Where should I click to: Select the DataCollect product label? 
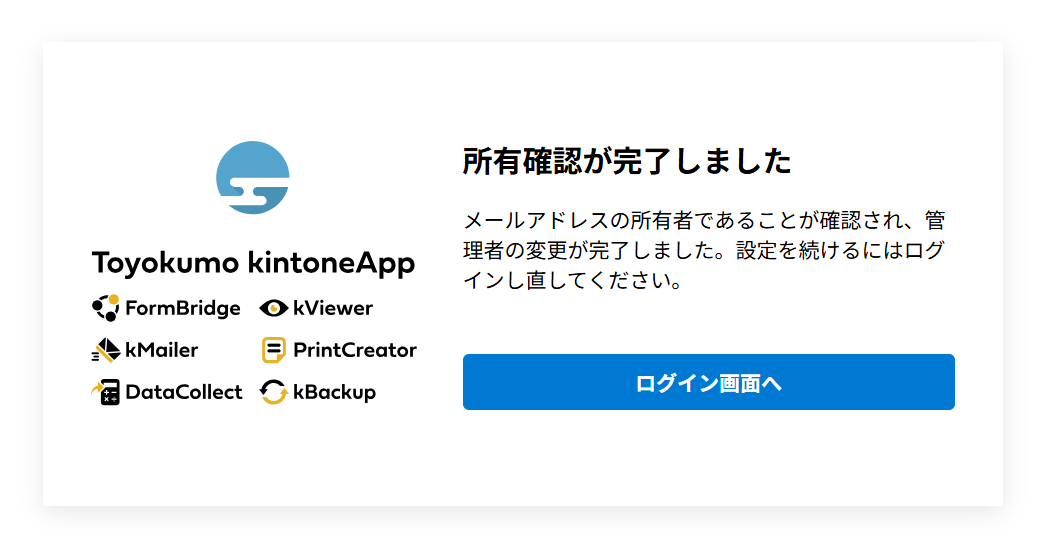184,392
